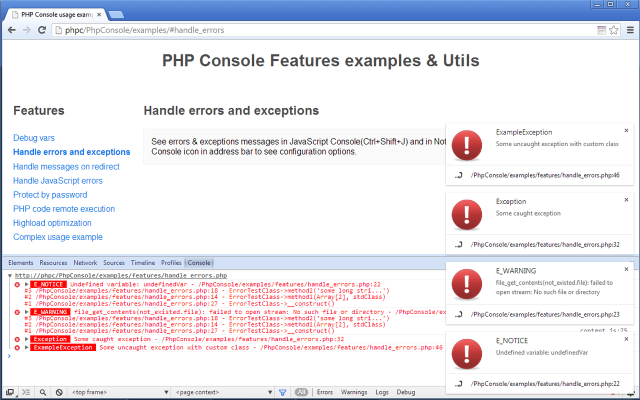Expand the Exception console entry arrow
The width and height of the screenshot is (640, 400).
27,339
